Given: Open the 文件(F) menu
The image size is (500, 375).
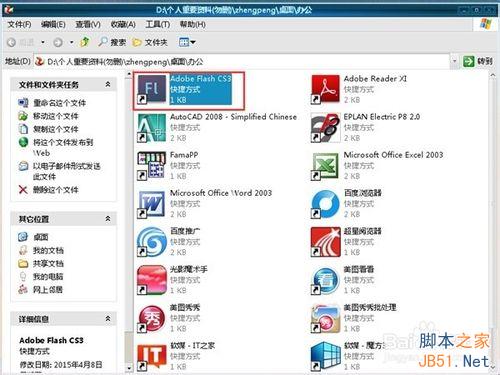Looking at the screenshot, I should pos(19,24).
